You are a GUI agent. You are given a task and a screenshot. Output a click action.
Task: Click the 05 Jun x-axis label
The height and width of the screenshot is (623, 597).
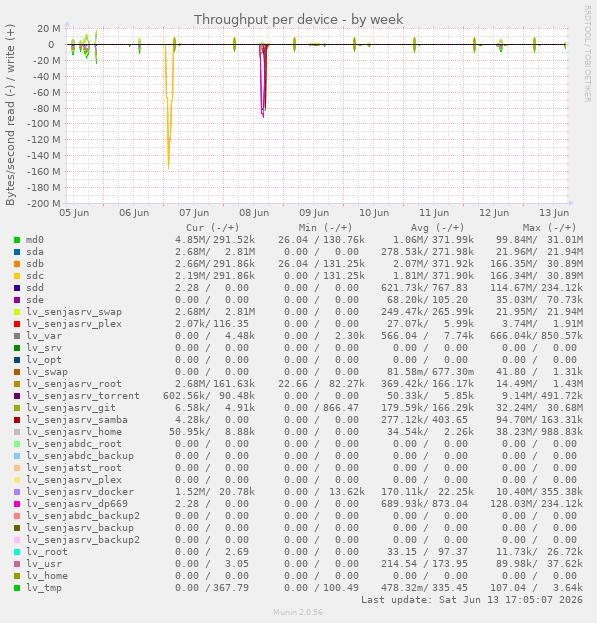click(74, 213)
